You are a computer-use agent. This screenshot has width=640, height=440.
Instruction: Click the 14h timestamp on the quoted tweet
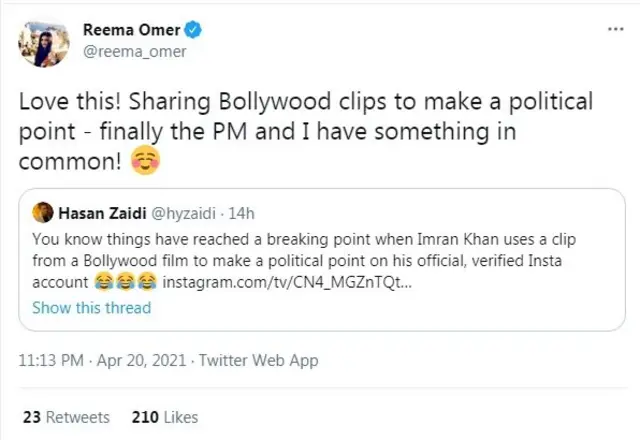point(242,213)
